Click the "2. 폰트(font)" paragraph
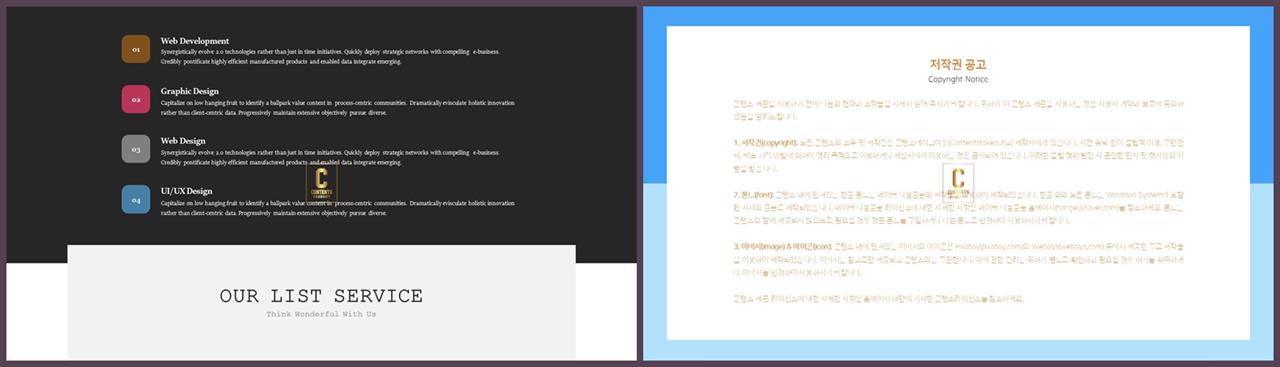This screenshot has width=1280, height=367. click(x=958, y=209)
